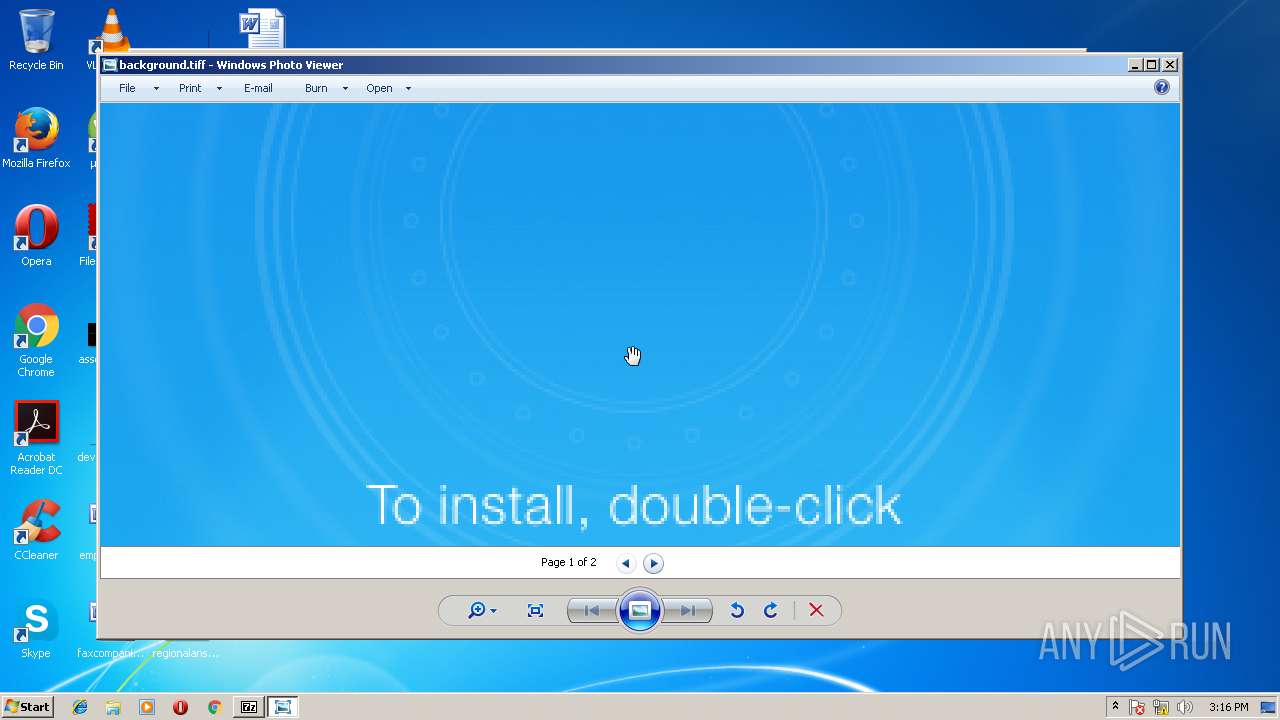This screenshot has height=720, width=1280.
Task: Open Internet Explorer from taskbar
Action: (x=80, y=707)
